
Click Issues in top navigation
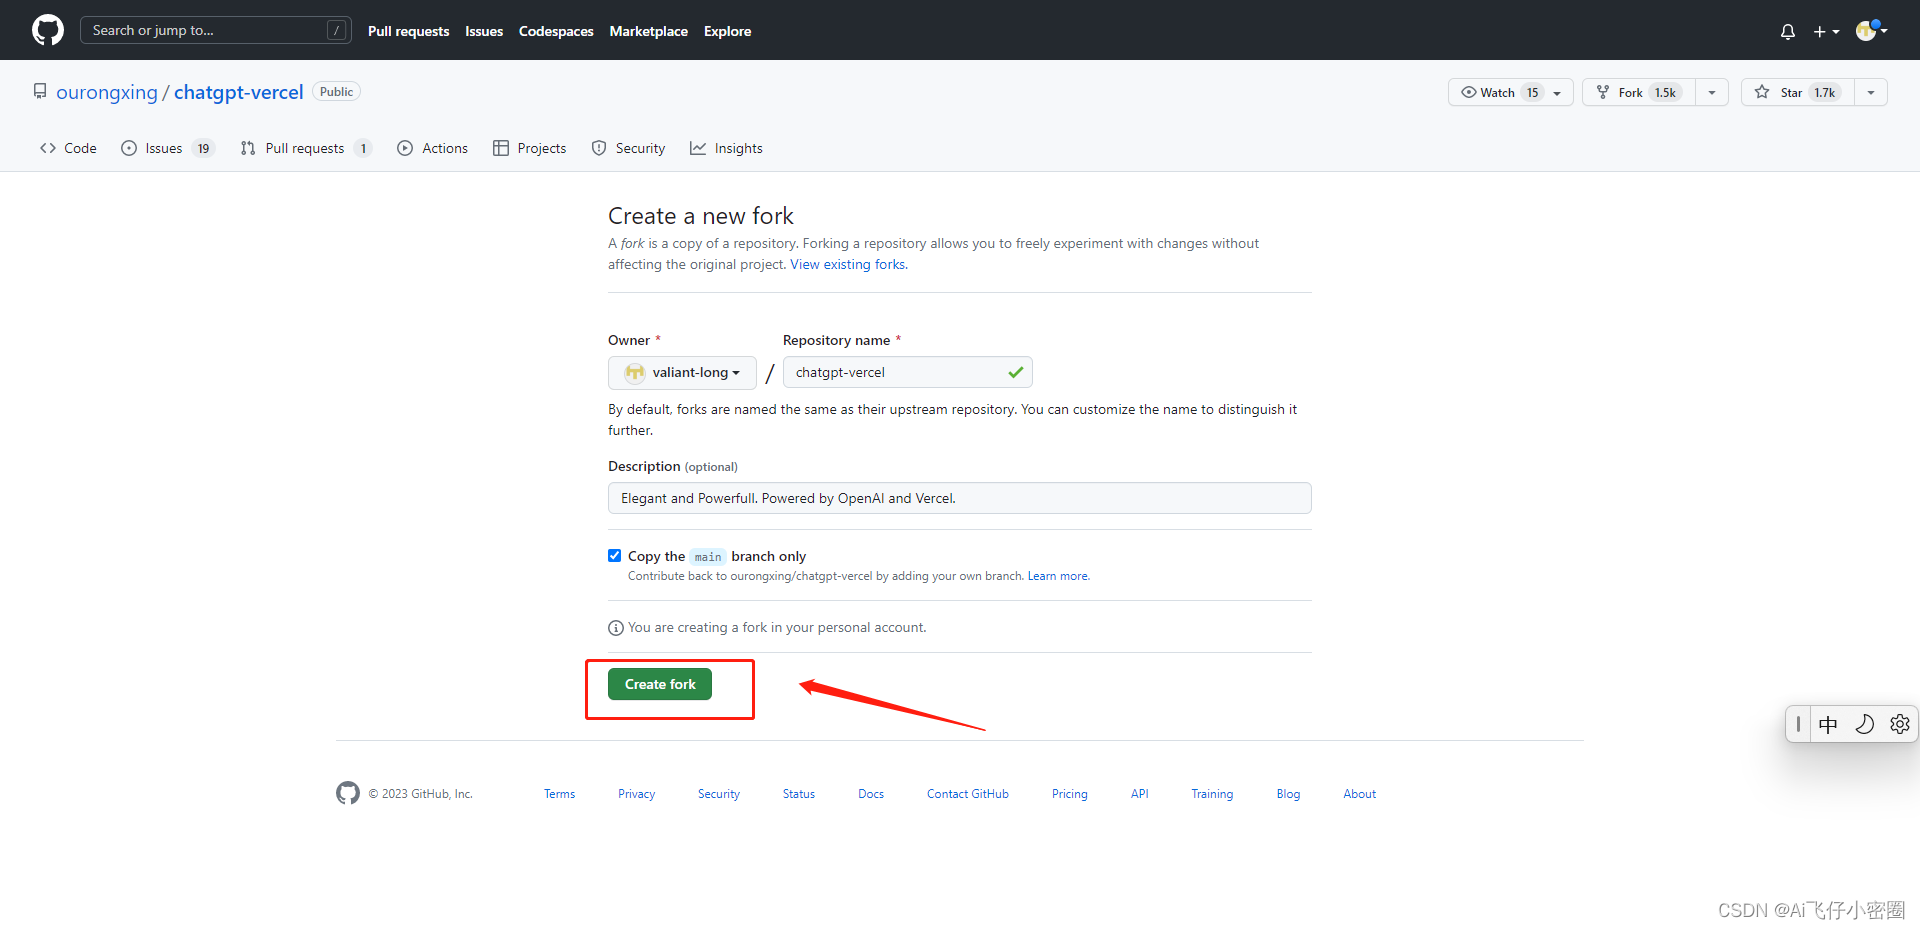[x=484, y=31]
